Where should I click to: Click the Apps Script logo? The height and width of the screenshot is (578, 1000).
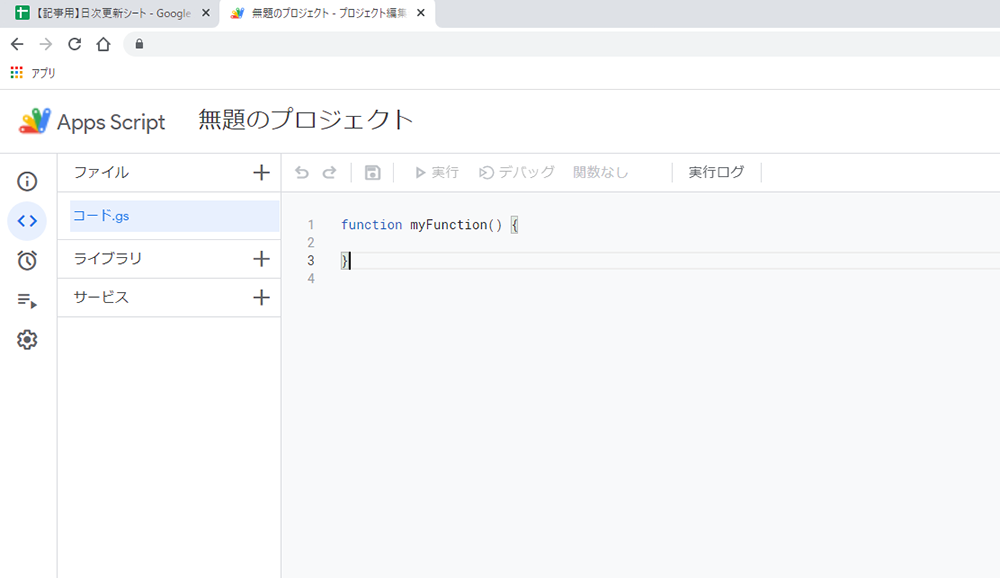pyautogui.click(x=92, y=121)
